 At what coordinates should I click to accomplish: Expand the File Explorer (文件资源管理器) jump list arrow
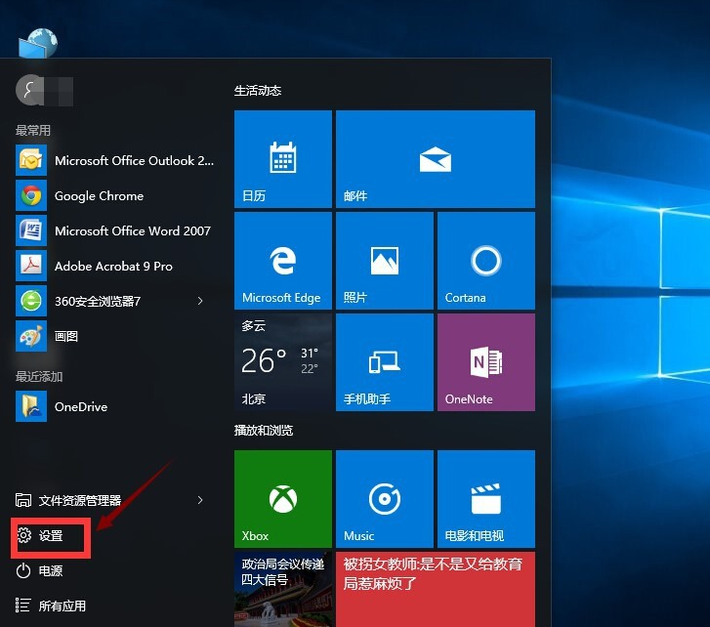tap(200, 500)
